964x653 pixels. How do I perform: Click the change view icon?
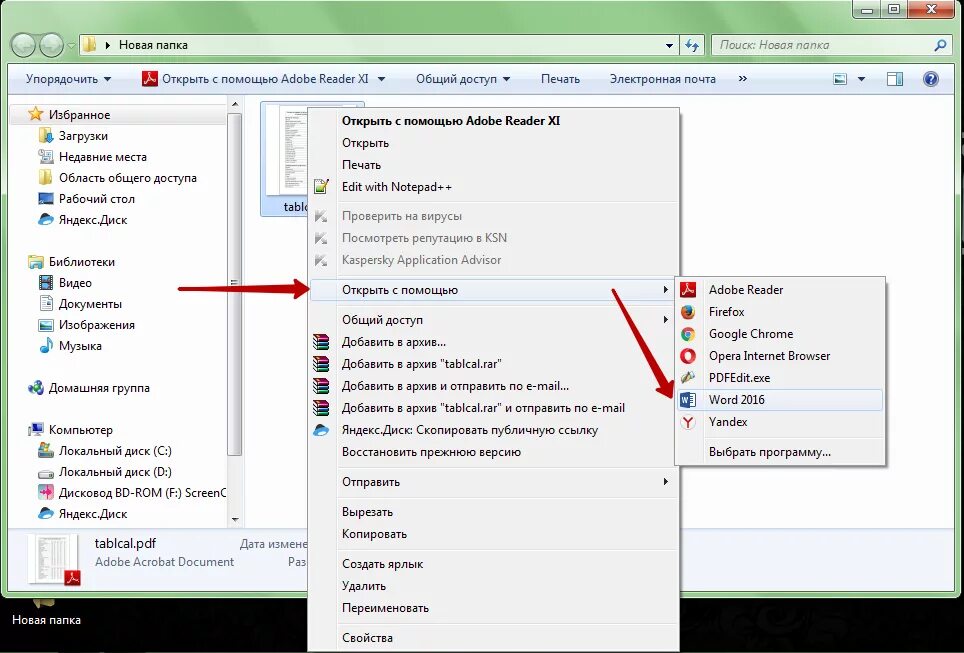coord(840,79)
